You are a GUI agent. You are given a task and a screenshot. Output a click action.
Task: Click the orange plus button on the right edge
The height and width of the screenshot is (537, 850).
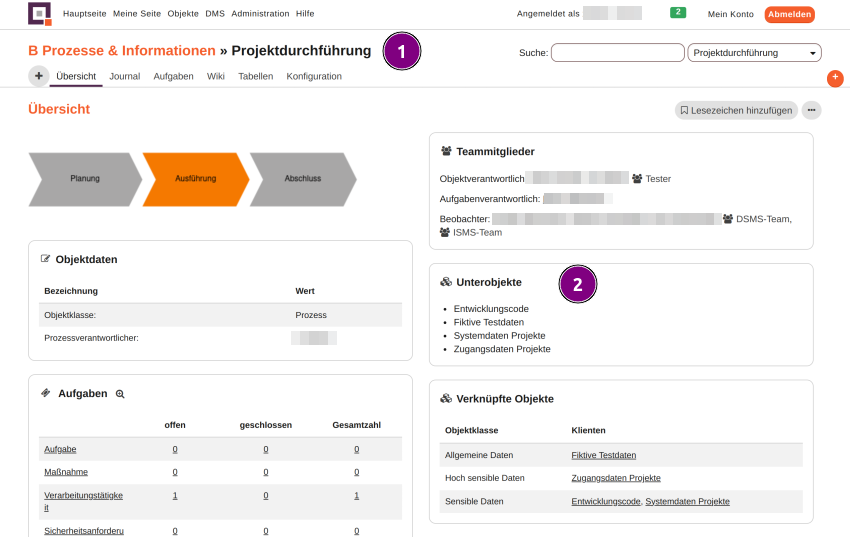coord(835,78)
